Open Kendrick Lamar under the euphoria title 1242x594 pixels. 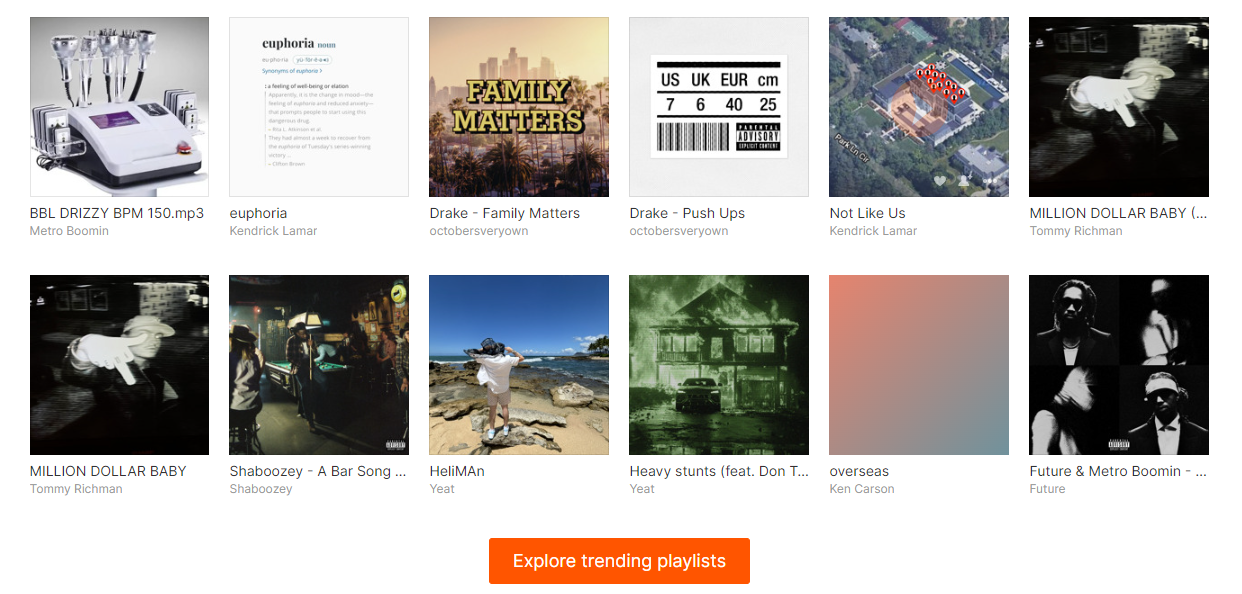pos(273,231)
